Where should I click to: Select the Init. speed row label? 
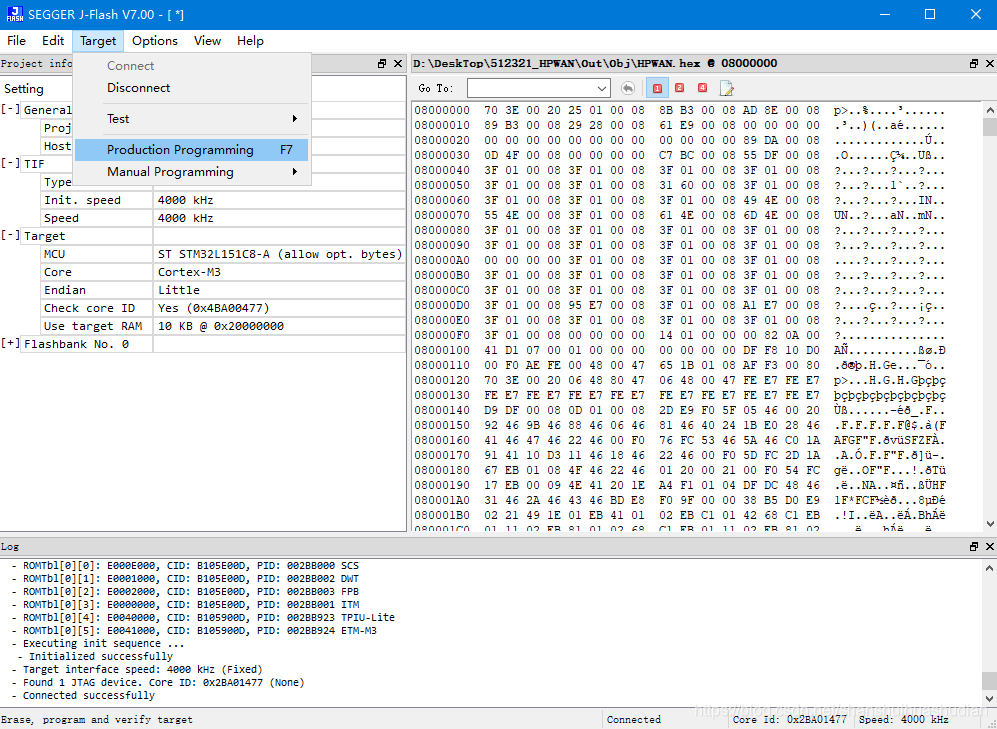[x=96, y=200]
